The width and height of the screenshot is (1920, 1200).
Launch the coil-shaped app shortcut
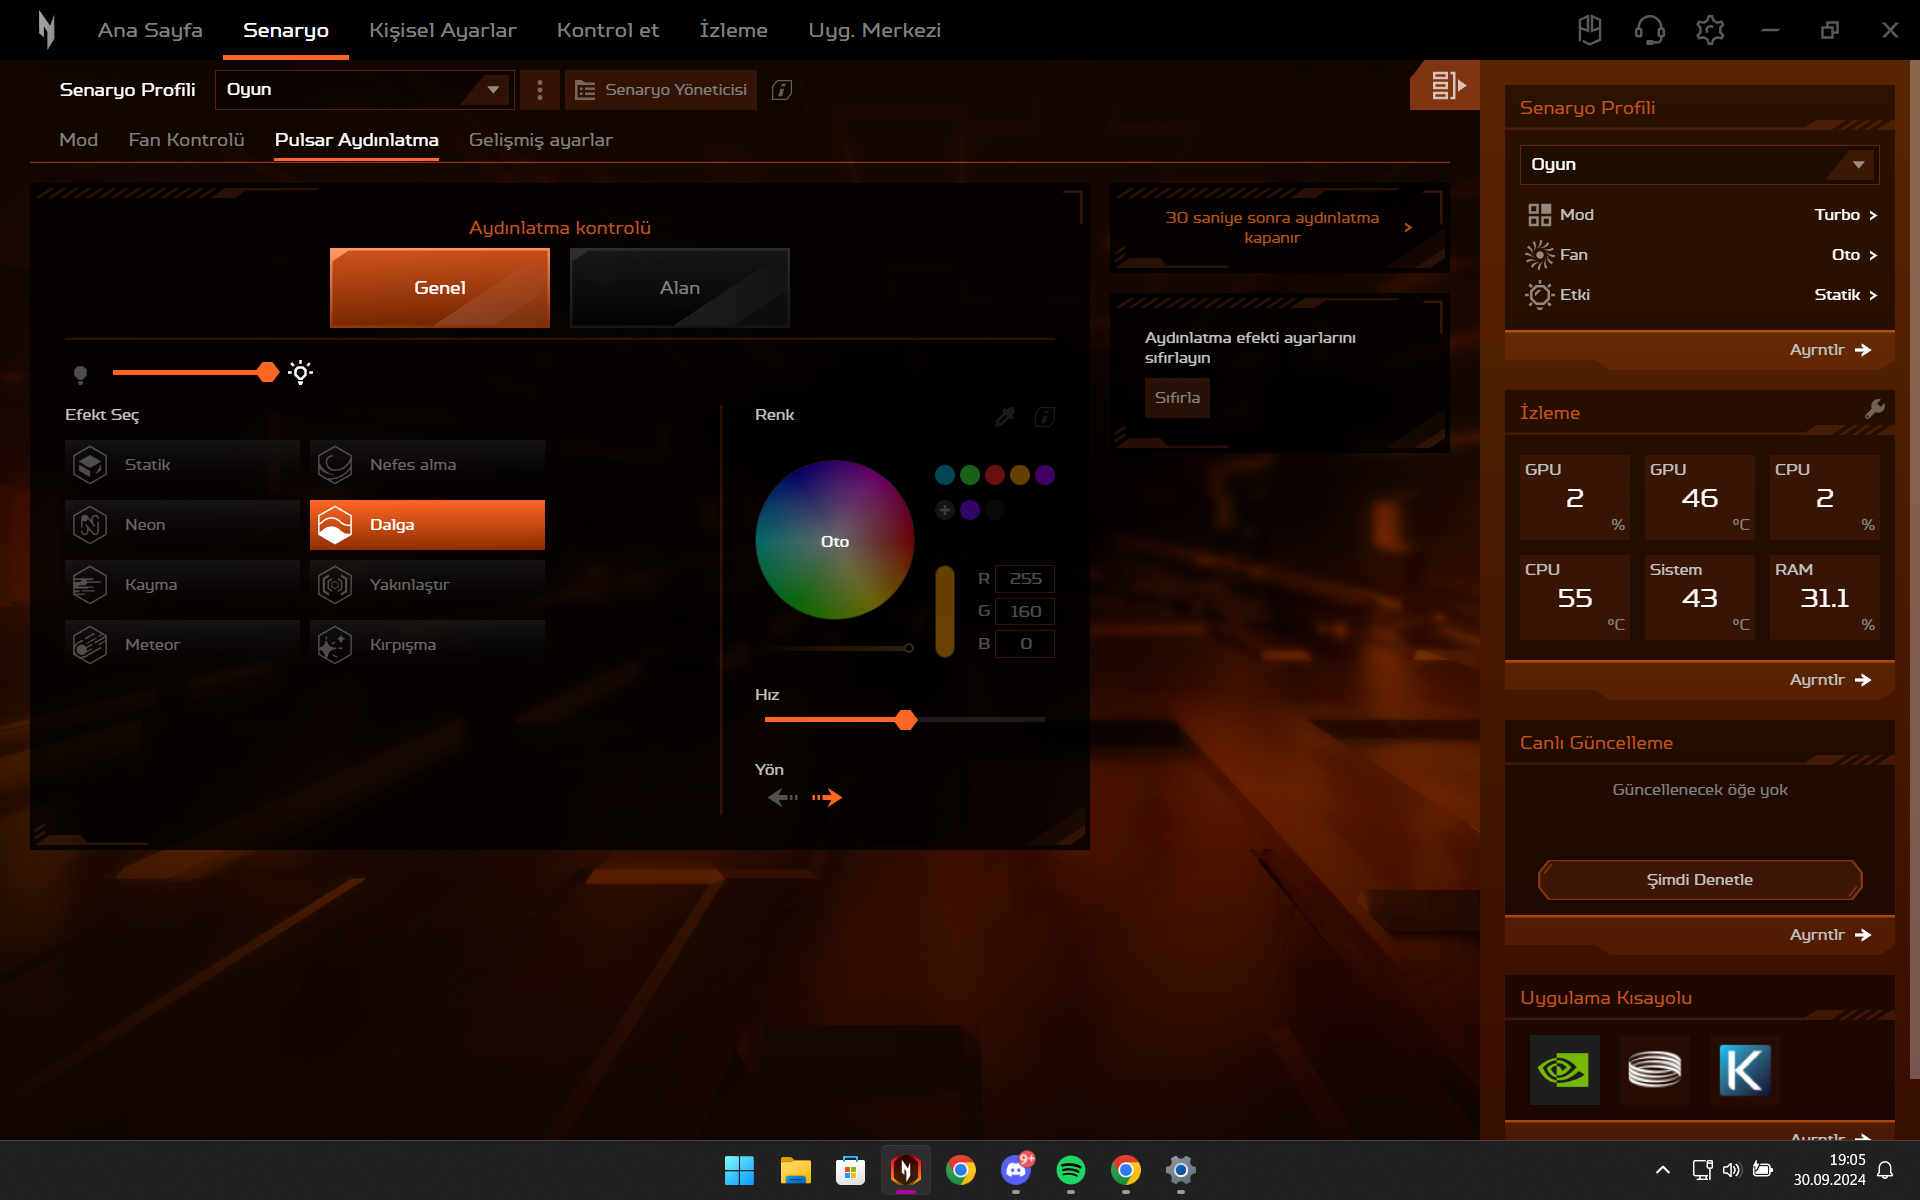(1655, 1070)
